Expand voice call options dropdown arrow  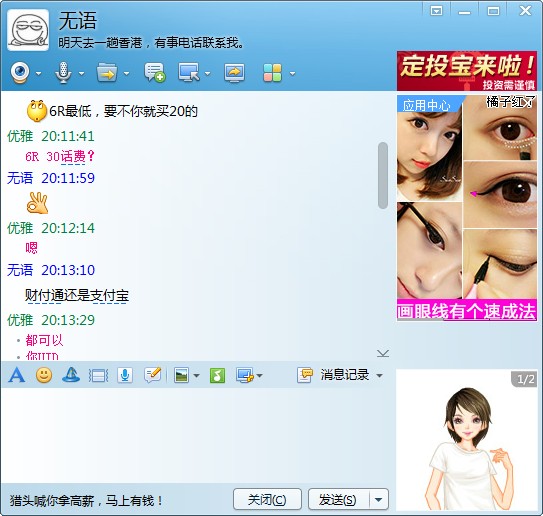click(x=81, y=73)
